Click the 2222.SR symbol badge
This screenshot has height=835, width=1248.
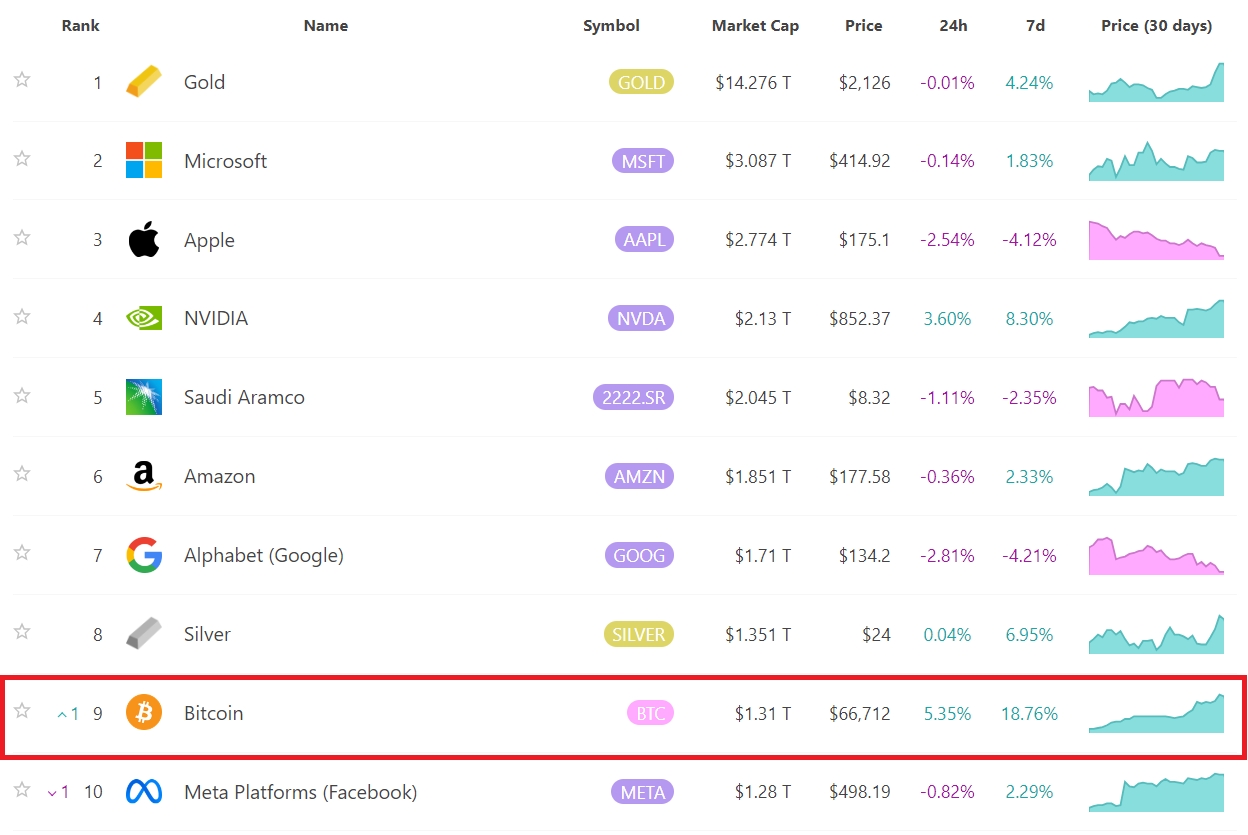click(x=633, y=397)
